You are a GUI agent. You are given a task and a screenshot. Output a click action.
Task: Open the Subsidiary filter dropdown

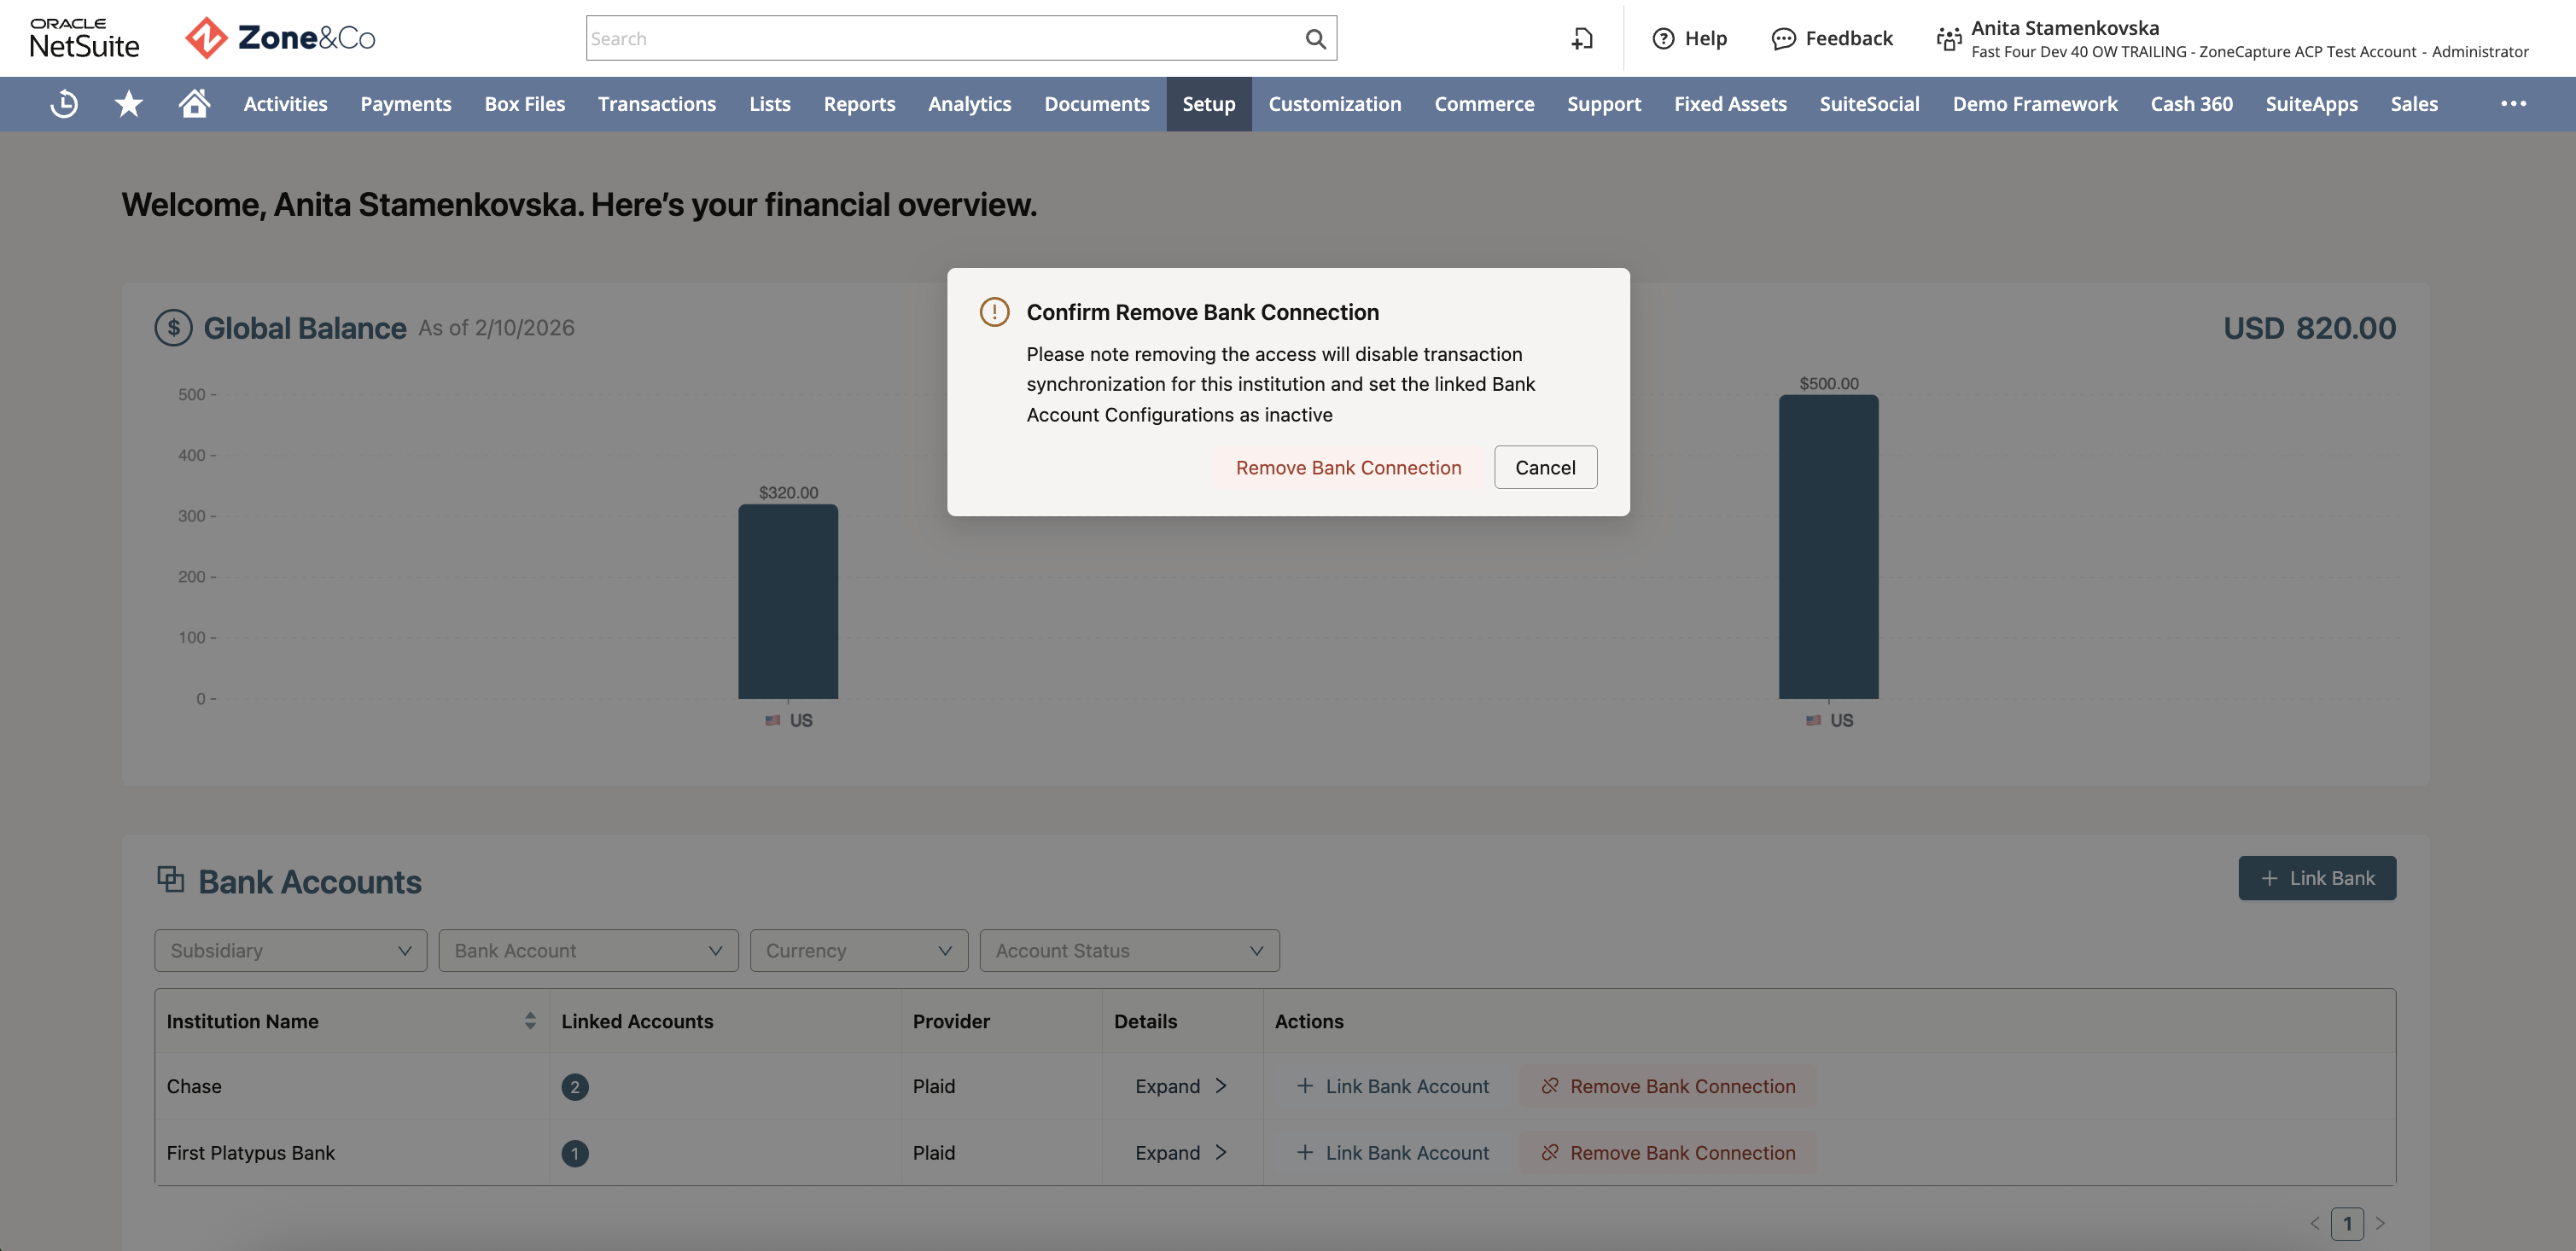pyautogui.click(x=291, y=950)
